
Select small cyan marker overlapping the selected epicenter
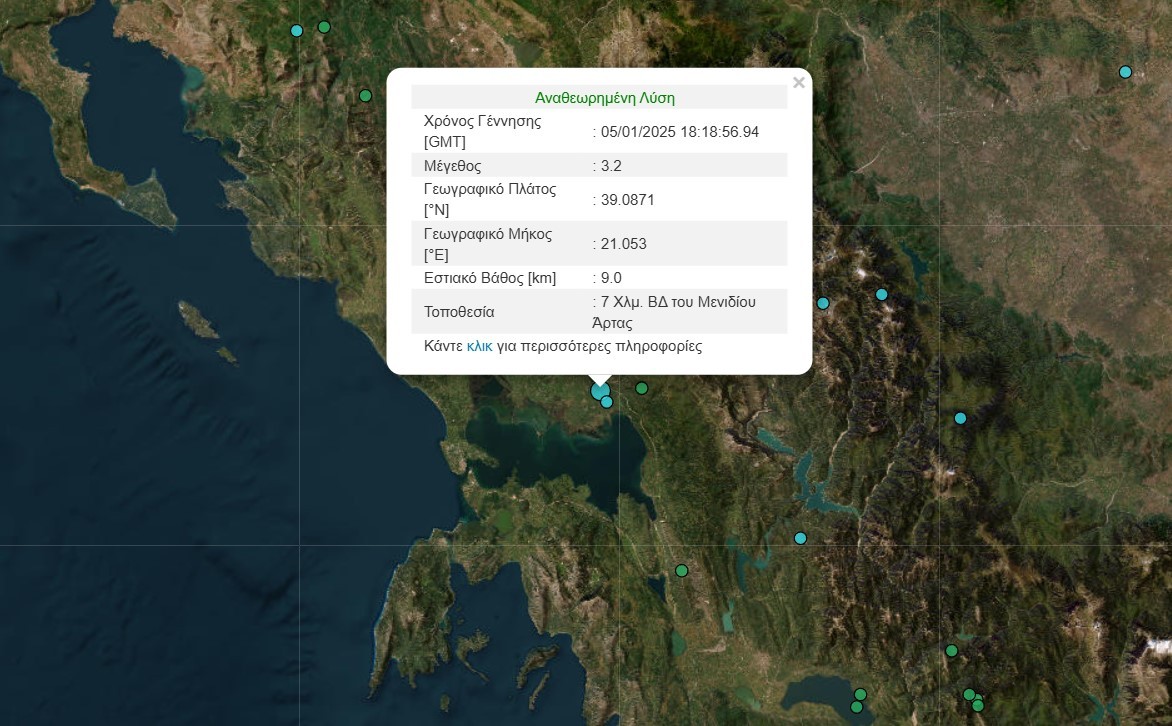607,402
